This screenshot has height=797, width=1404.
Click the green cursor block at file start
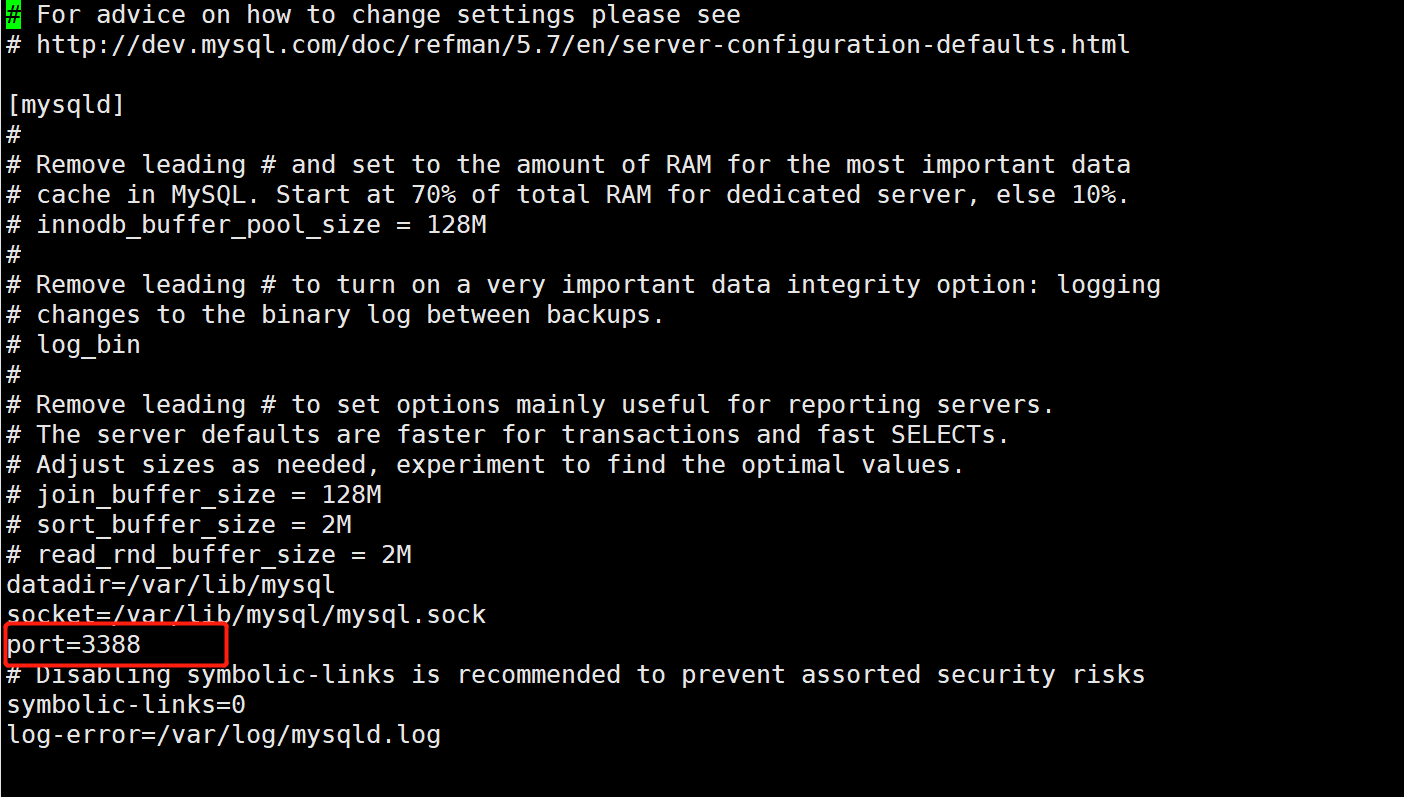tap(13, 15)
